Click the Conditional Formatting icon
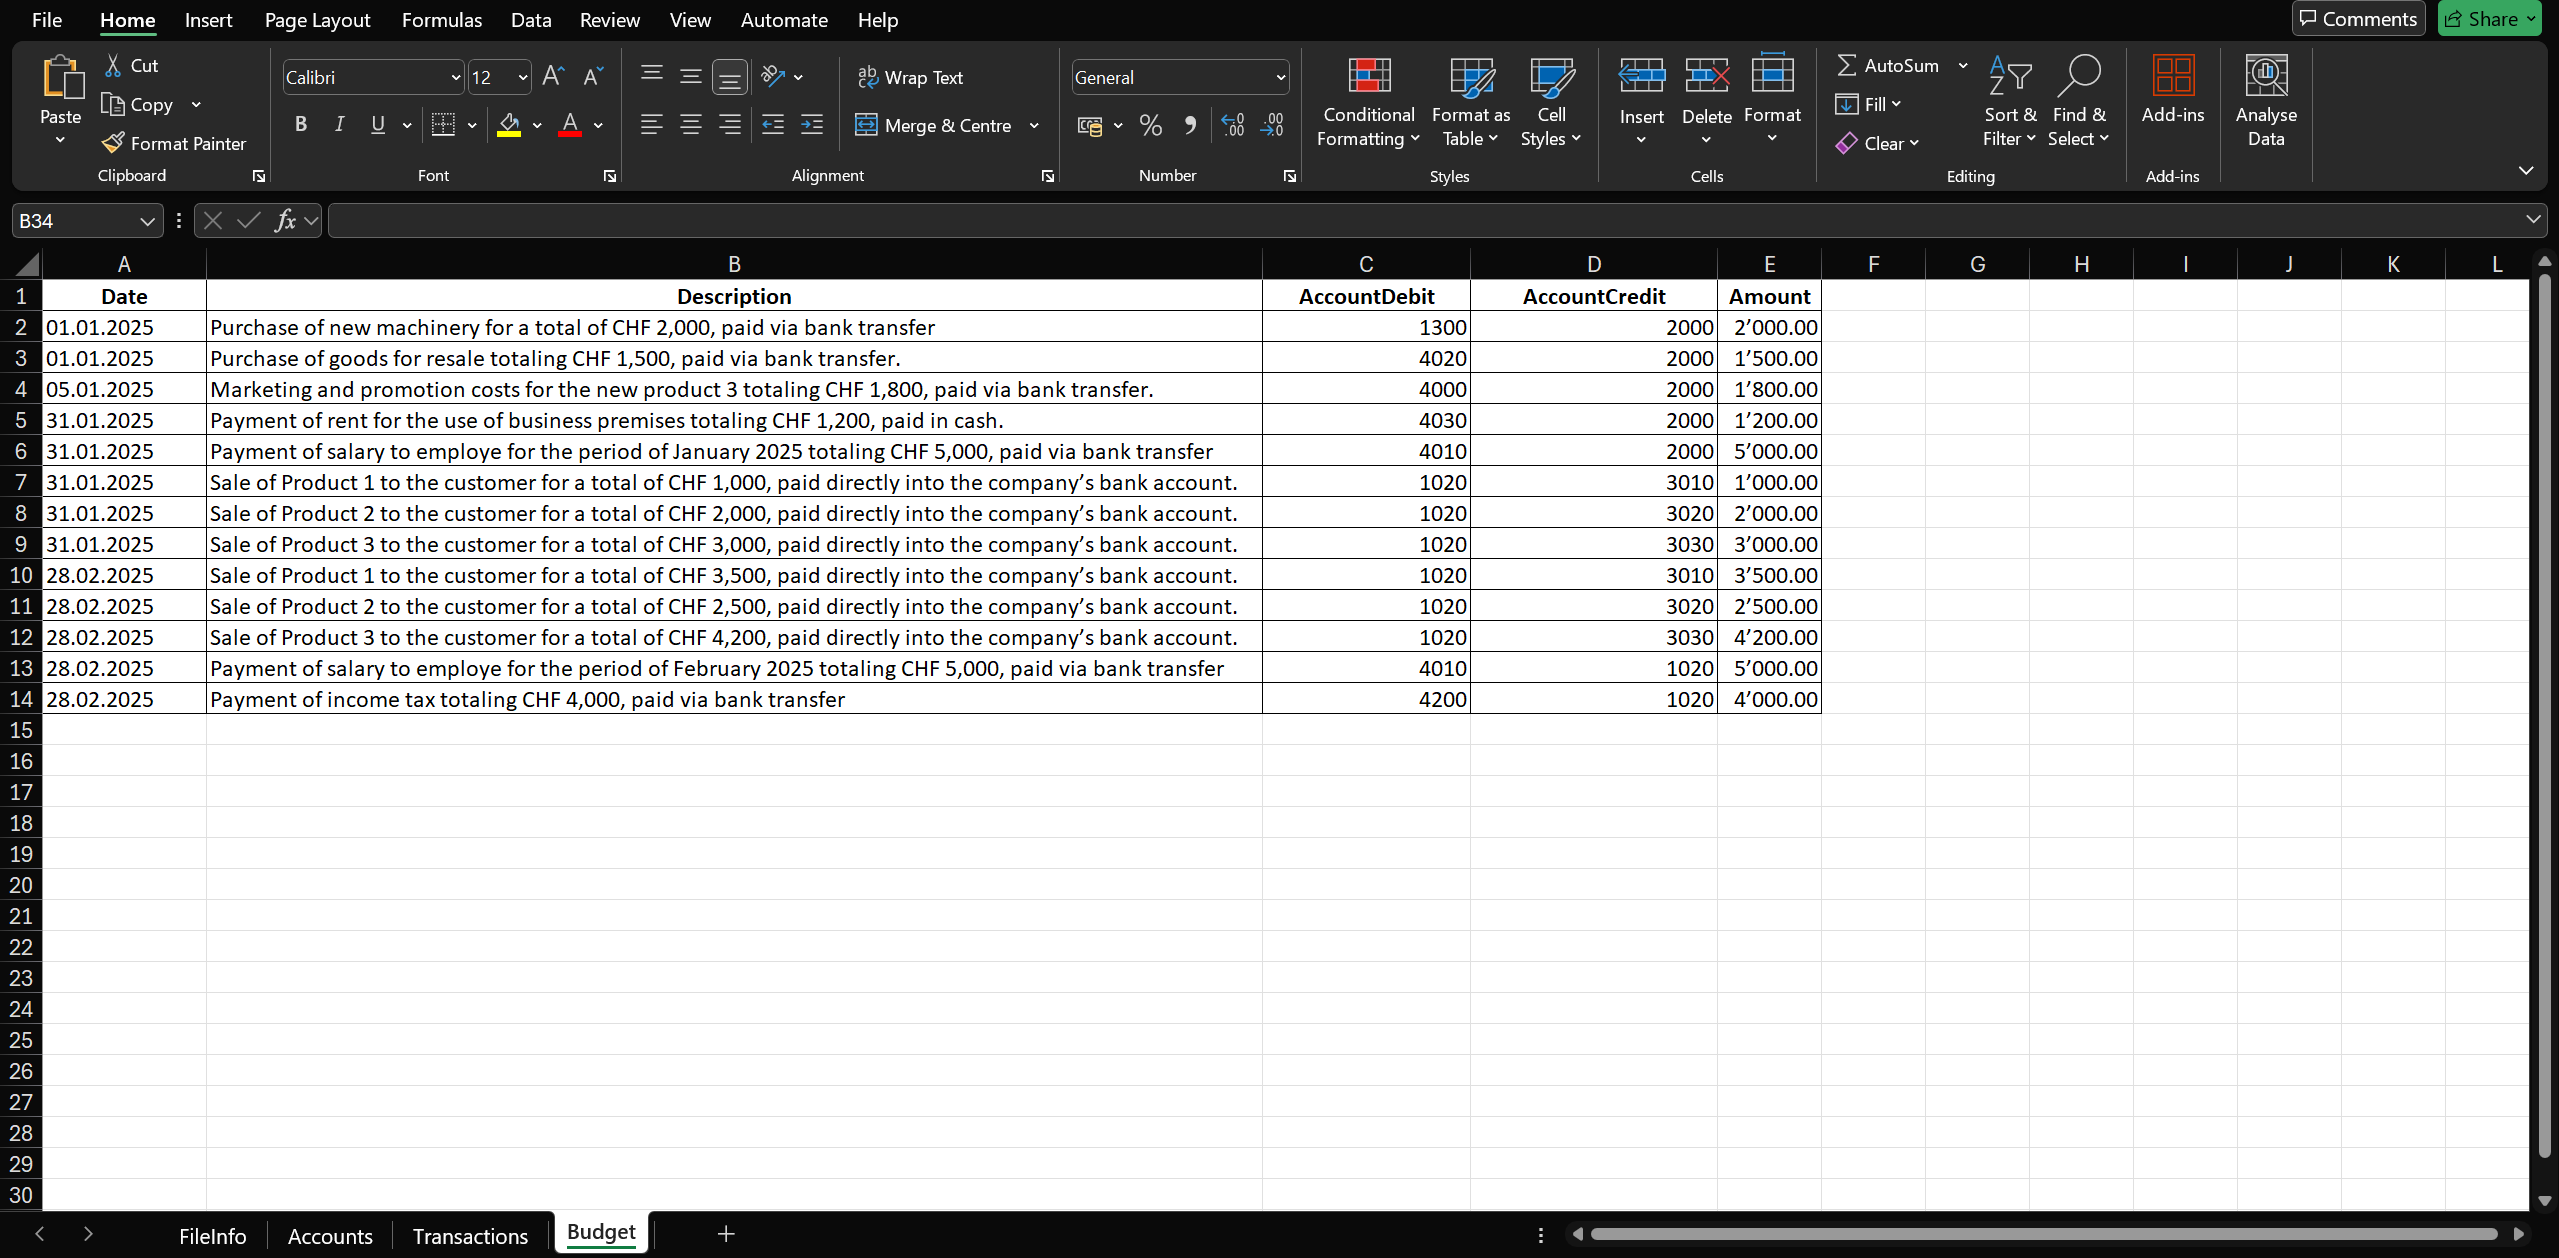This screenshot has width=2559, height=1258. (x=1368, y=77)
